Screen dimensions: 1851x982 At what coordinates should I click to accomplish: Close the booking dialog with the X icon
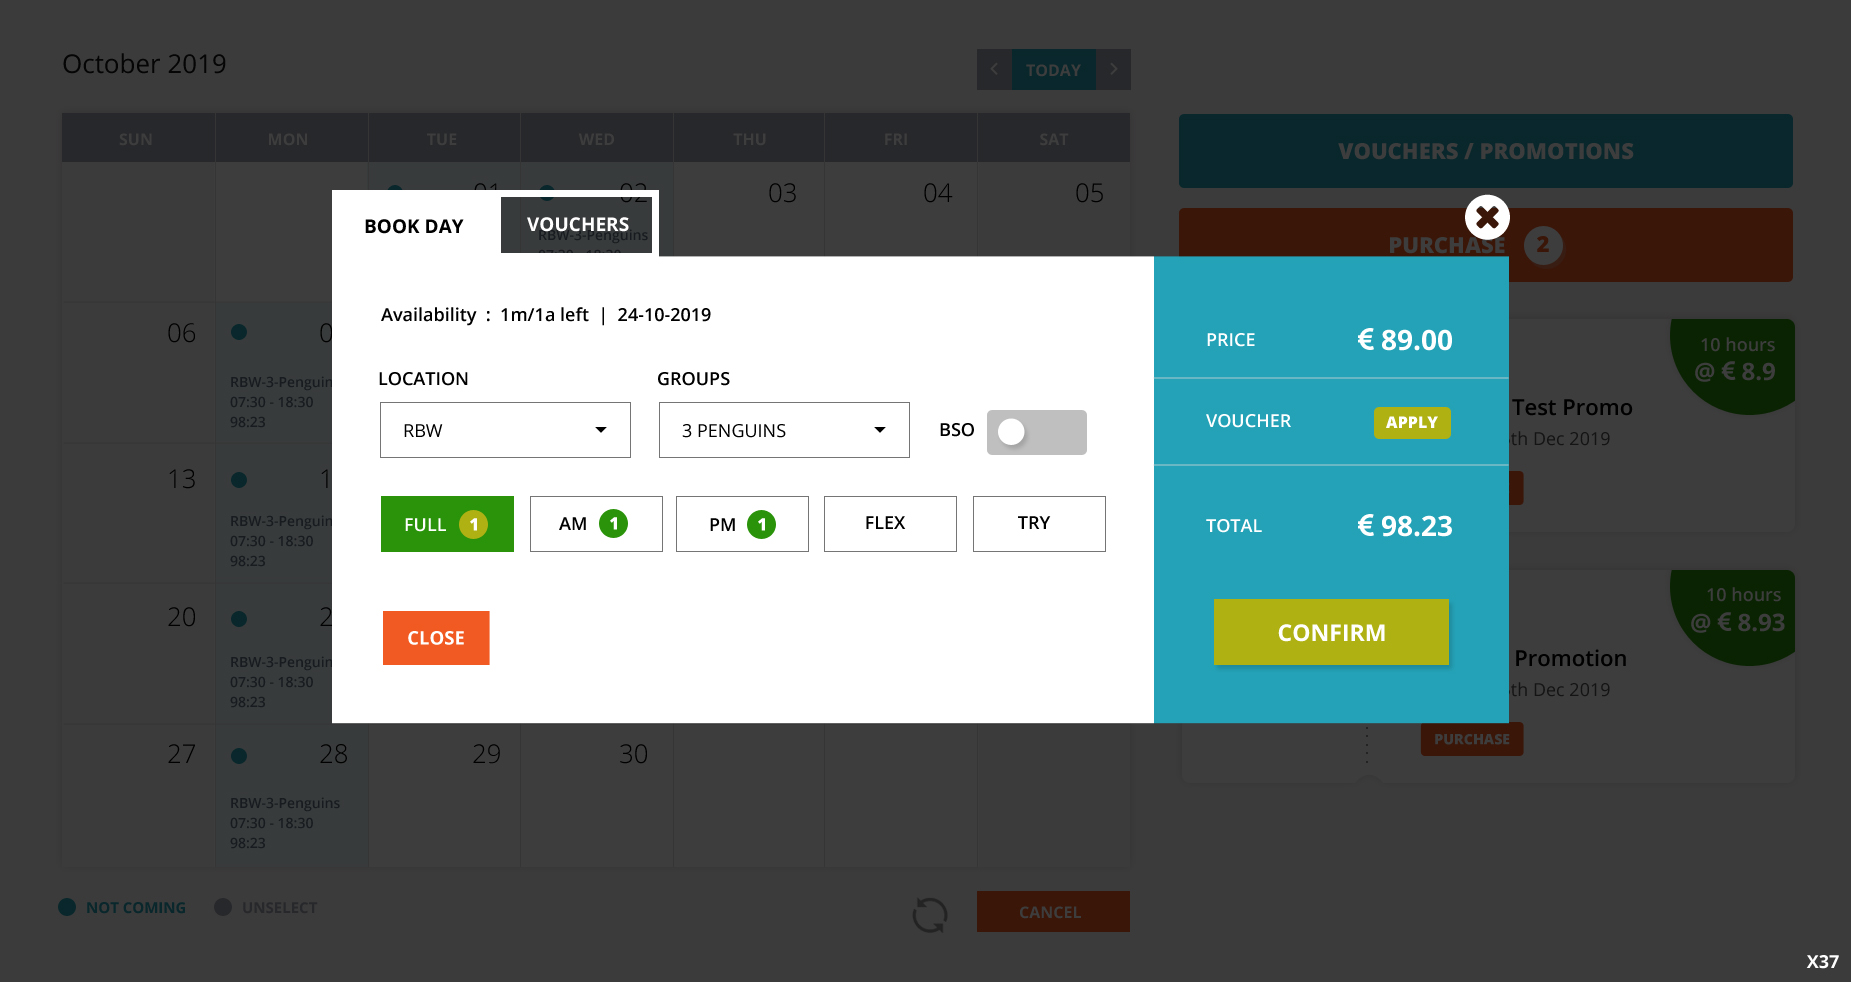(1487, 217)
